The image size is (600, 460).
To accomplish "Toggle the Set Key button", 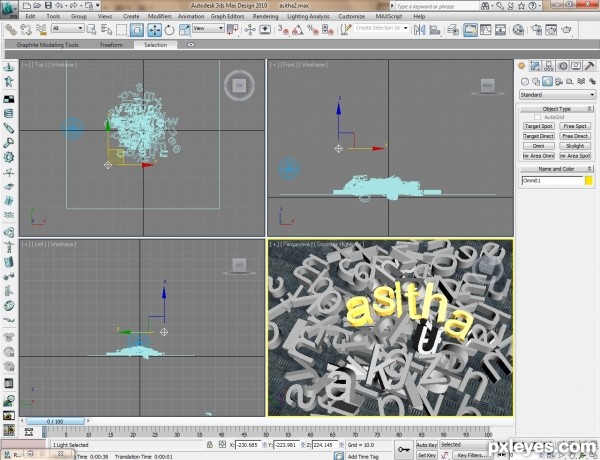I will pos(426,455).
